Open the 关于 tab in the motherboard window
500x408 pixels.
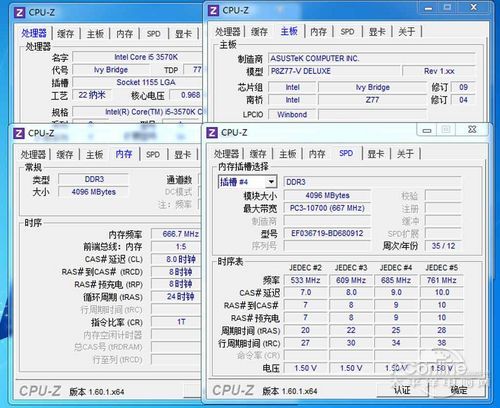pos(407,32)
